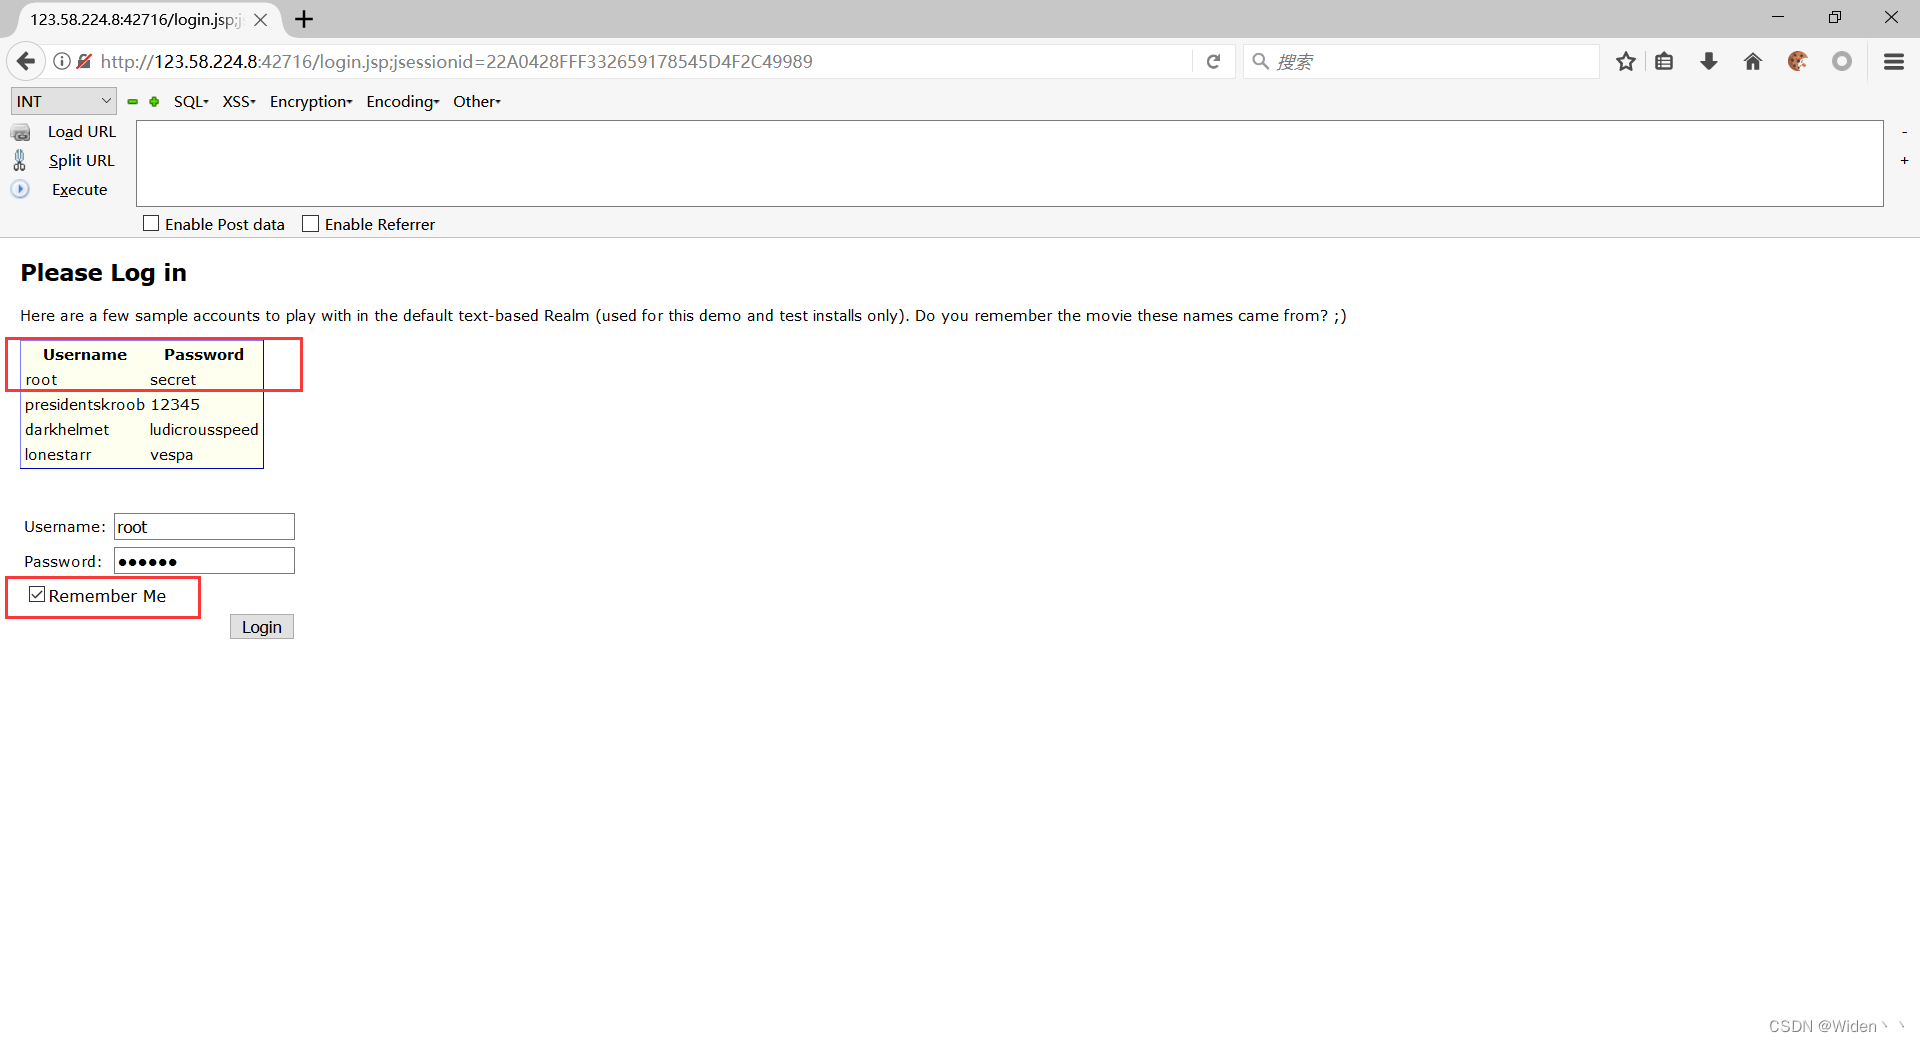Click the Login button
Screen dimensions: 1920x1042
pos(262,627)
